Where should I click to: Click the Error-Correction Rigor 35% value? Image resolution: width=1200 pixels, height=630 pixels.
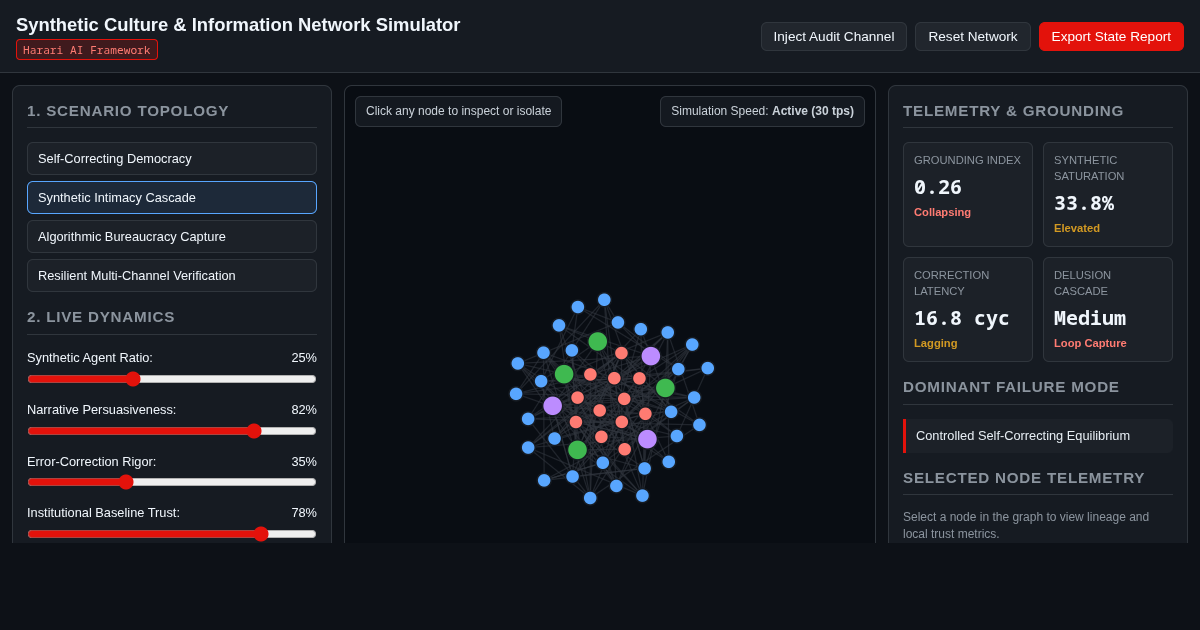click(x=304, y=462)
